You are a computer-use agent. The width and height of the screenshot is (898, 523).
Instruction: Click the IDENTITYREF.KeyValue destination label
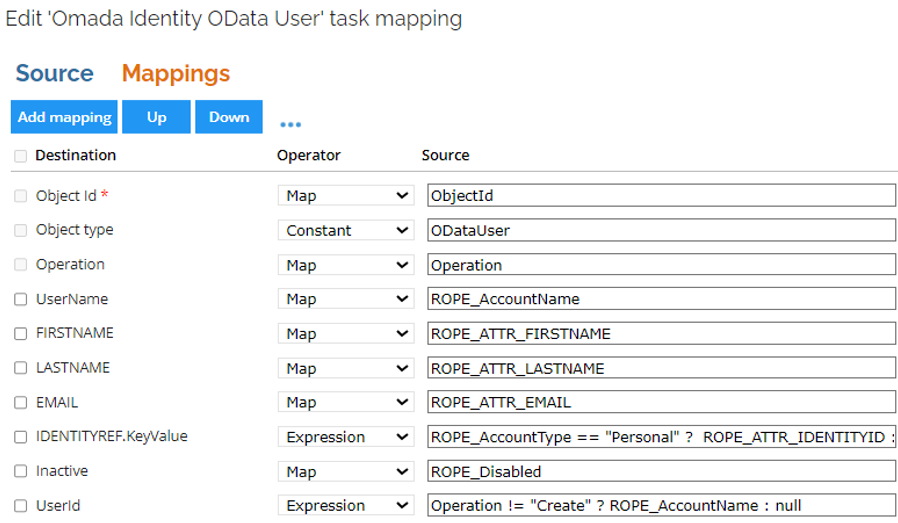pyautogui.click(x=112, y=437)
